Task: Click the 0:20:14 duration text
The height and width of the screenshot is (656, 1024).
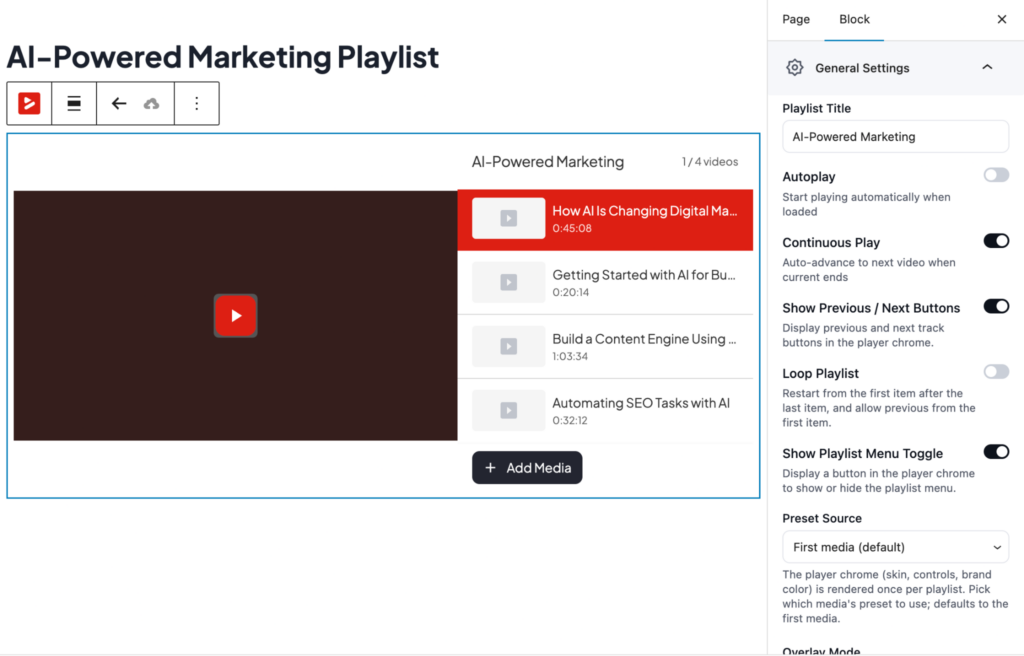Action: point(571,293)
